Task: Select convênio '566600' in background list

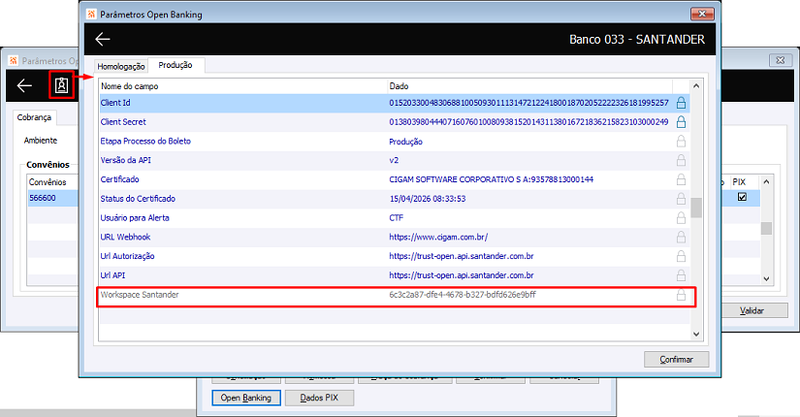Action: pos(42,198)
